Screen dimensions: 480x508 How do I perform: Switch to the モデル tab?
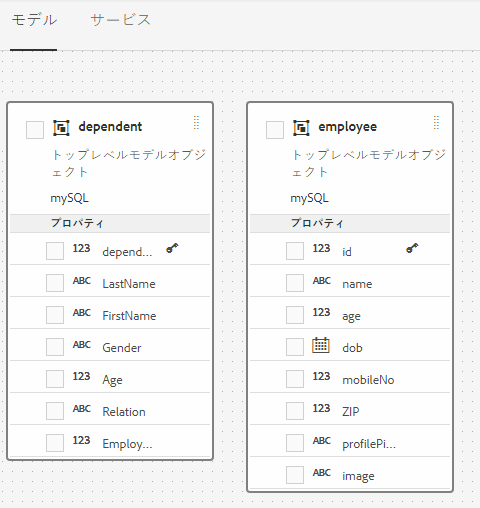pyautogui.click(x=34, y=20)
